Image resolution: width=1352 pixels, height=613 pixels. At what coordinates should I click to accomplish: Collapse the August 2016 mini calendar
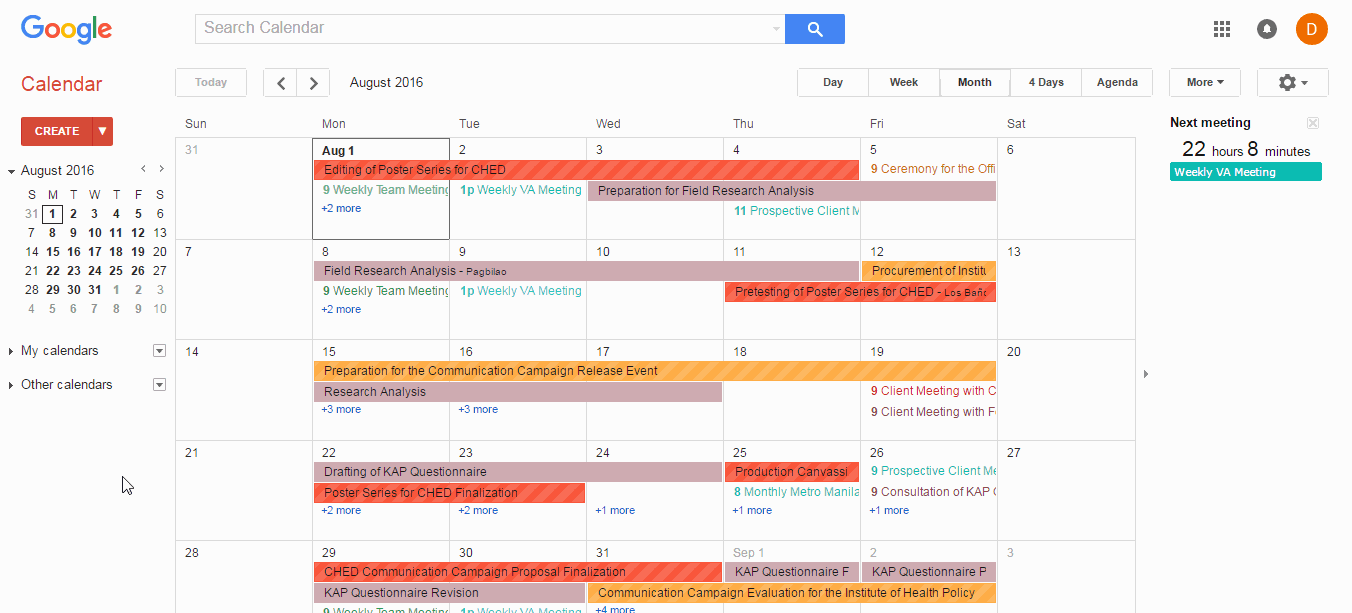12,171
